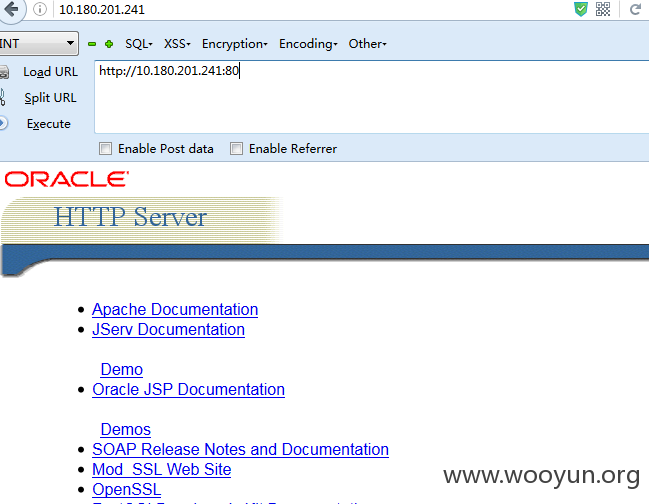This screenshot has width=649, height=504.
Task: Enable Referrer checkbox
Action: (x=236, y=149)
